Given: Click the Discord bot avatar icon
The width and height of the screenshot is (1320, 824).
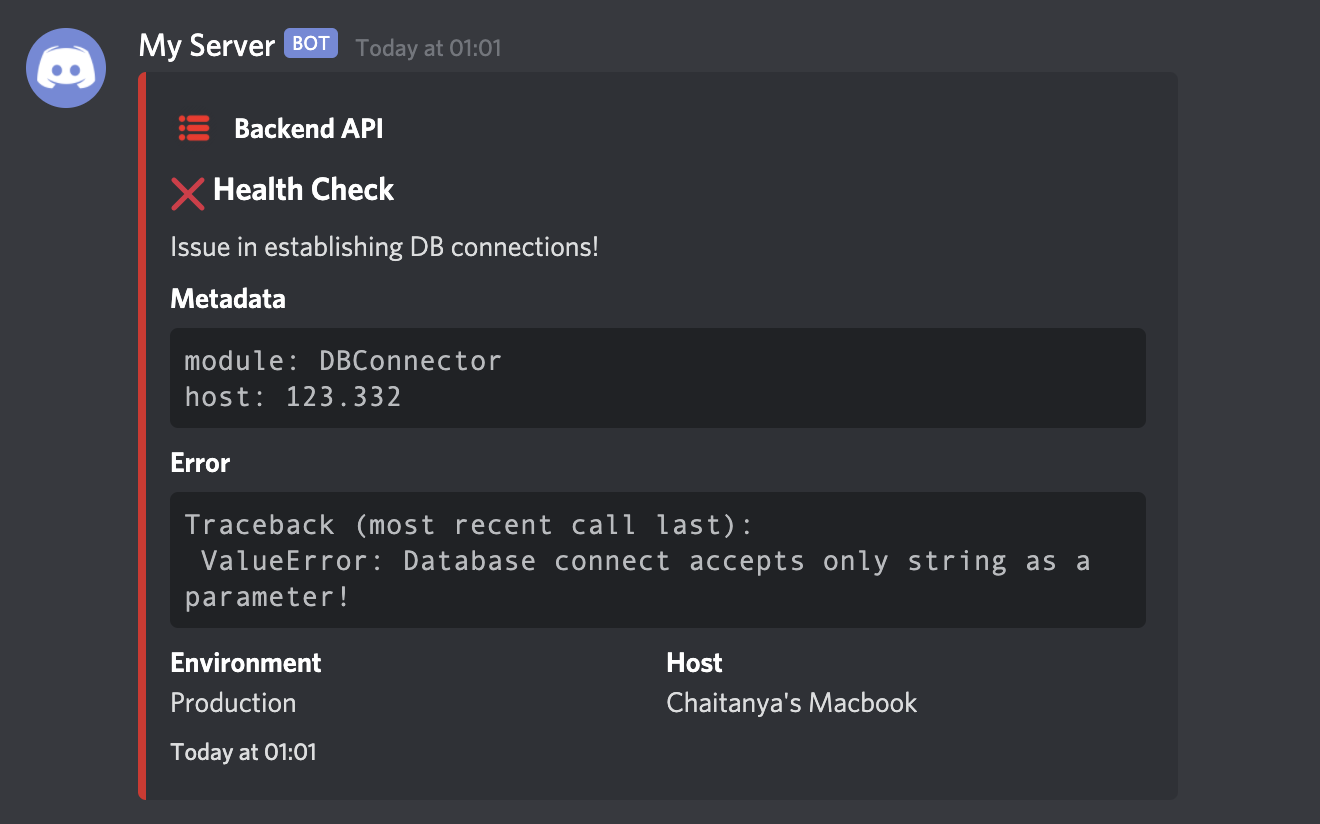Looking at the screenshot, I should [x=66, y=67].
